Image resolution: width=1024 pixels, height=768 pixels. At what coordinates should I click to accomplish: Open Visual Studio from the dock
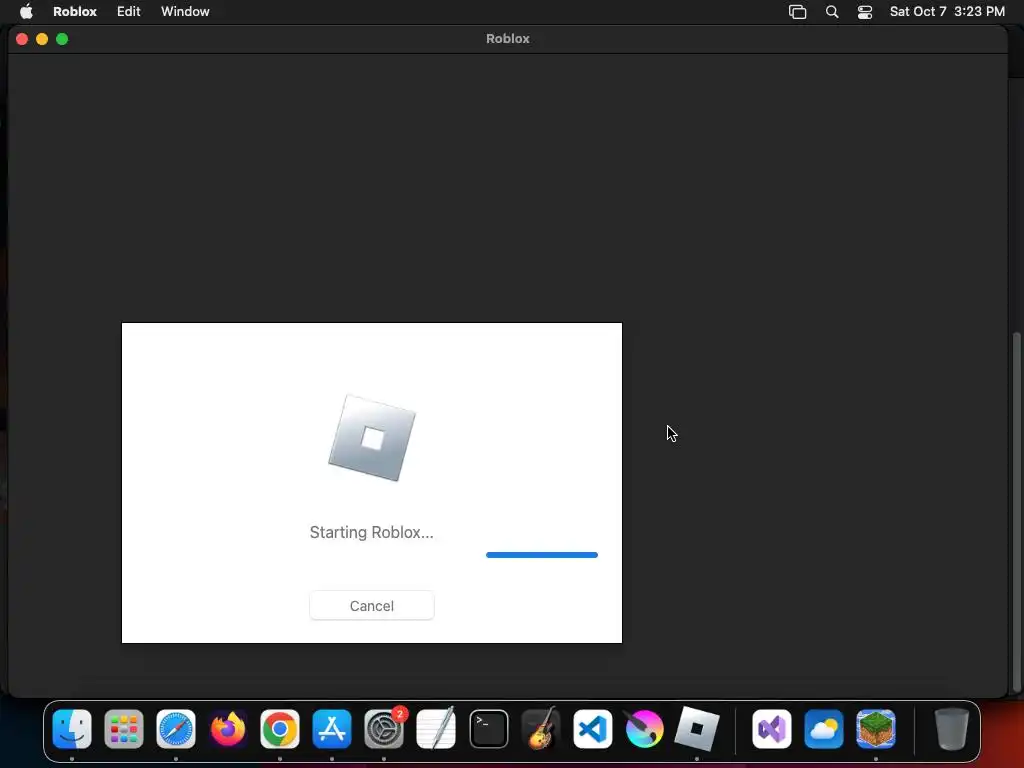click(x=772, y=729)
